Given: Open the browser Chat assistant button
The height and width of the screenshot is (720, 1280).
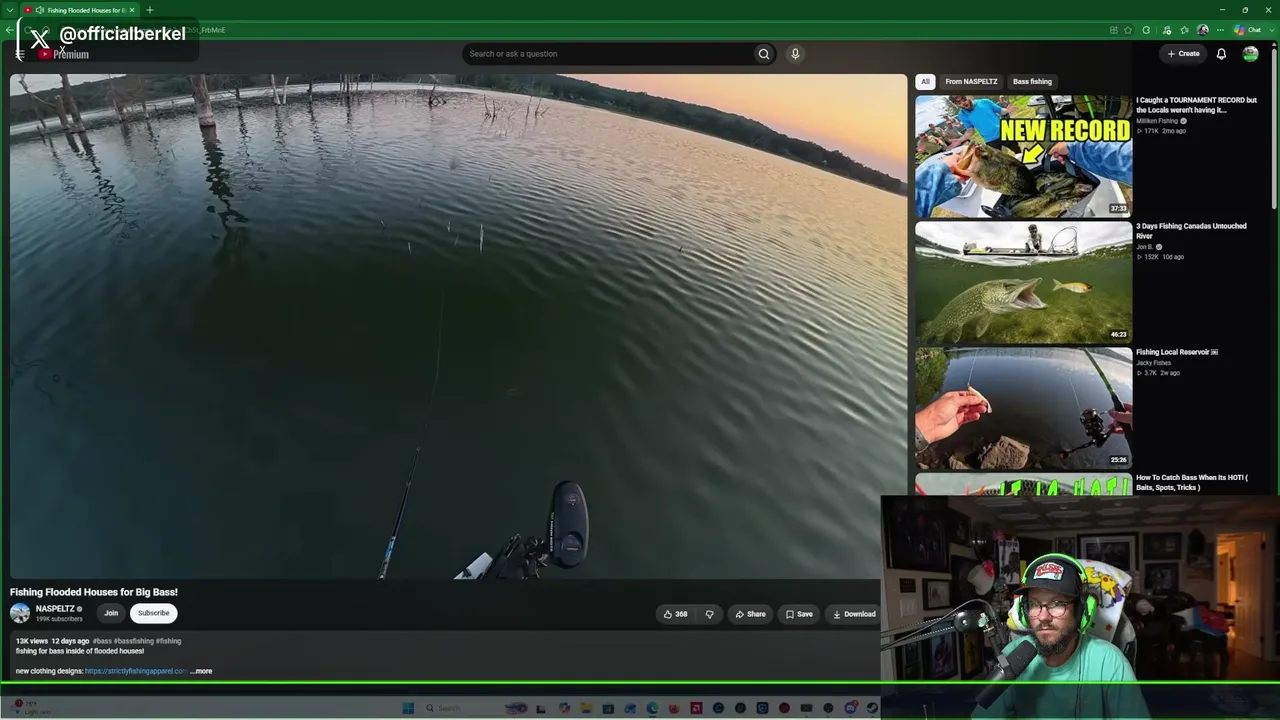Looking at the screenshot, I should (x=1248, y=30).
